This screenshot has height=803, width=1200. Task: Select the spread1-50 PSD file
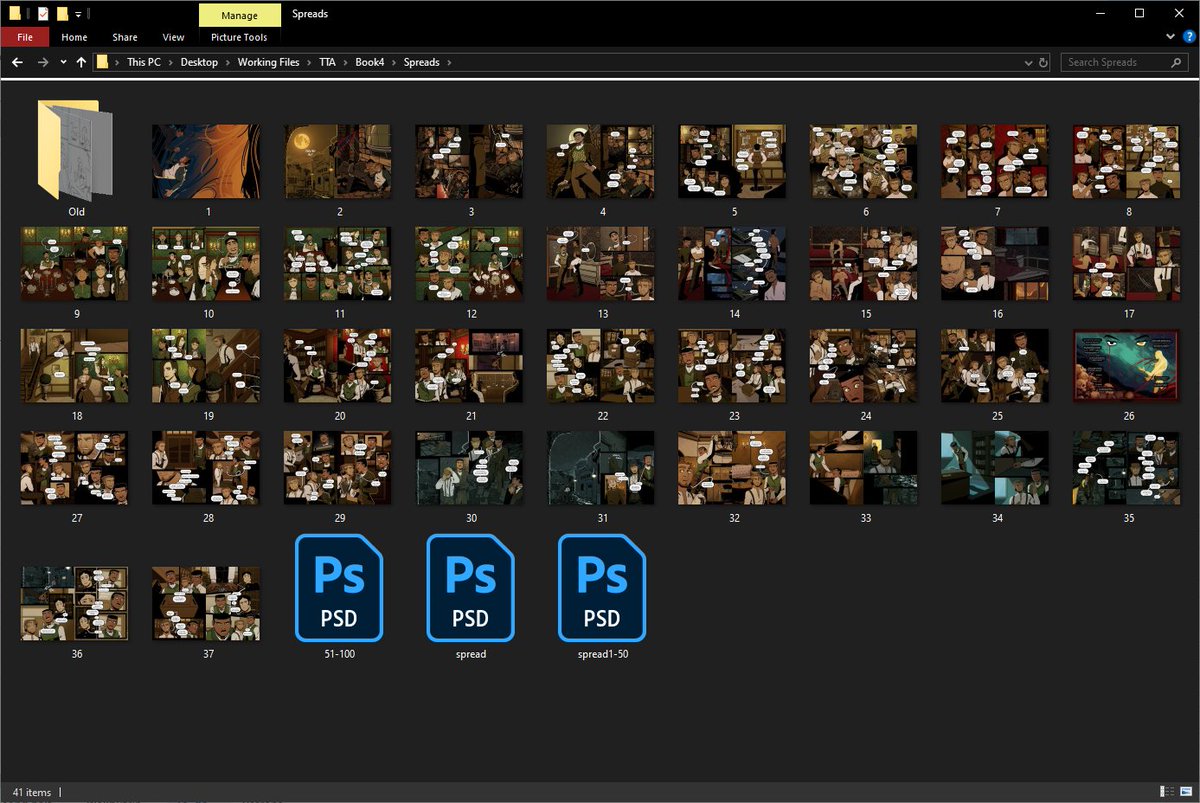coord(602,589)
